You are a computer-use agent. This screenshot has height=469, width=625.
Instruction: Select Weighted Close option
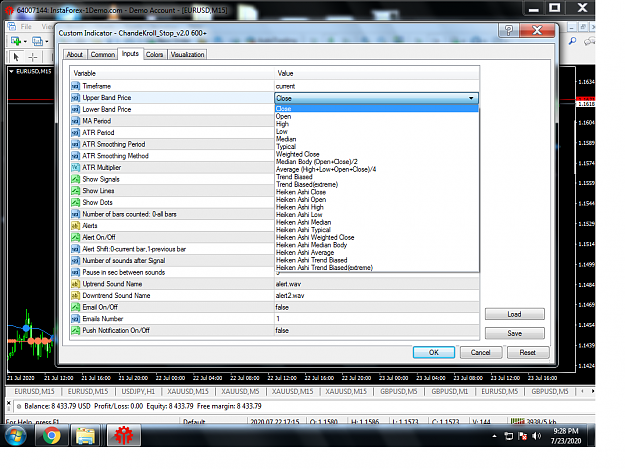pyautogui.click(x=377, y=154)
